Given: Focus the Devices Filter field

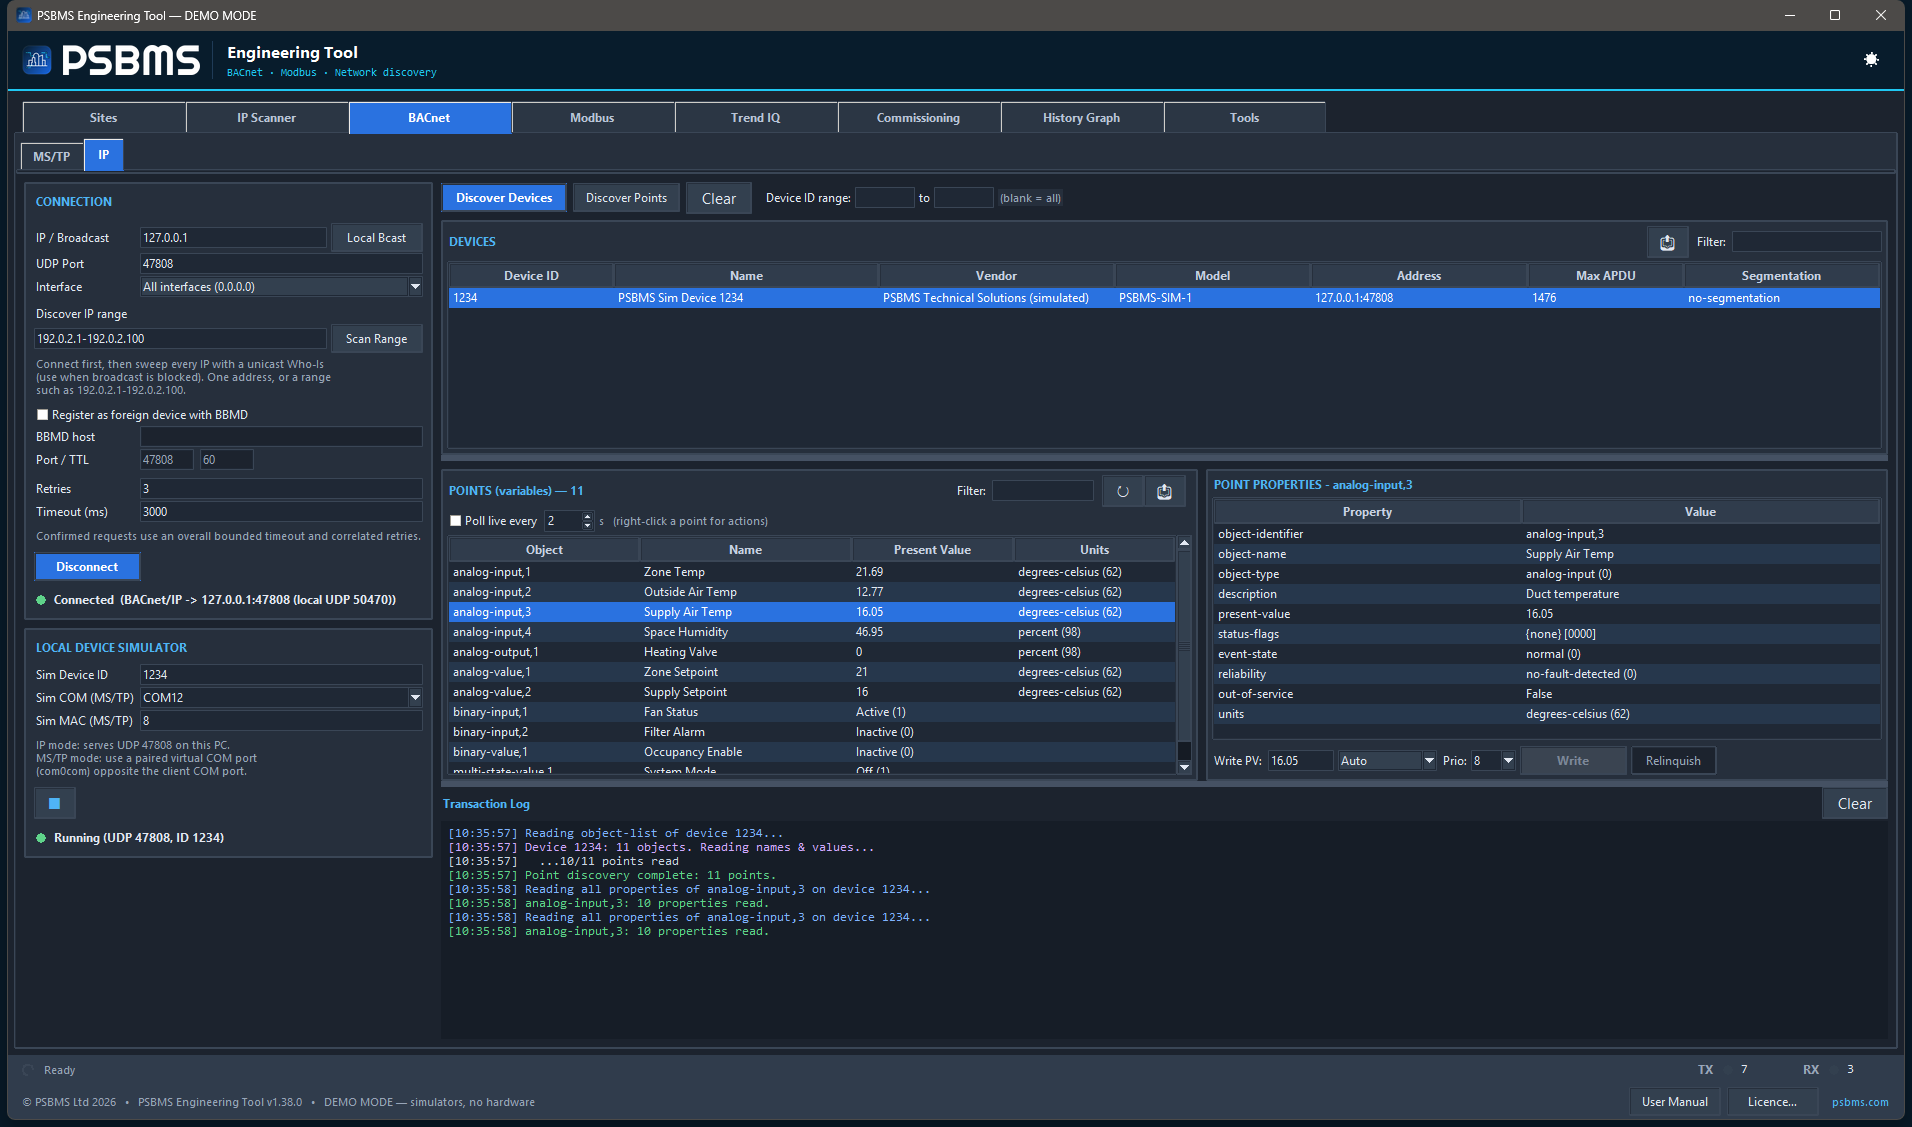Looking at the screenshot, I should (1807, 242).
